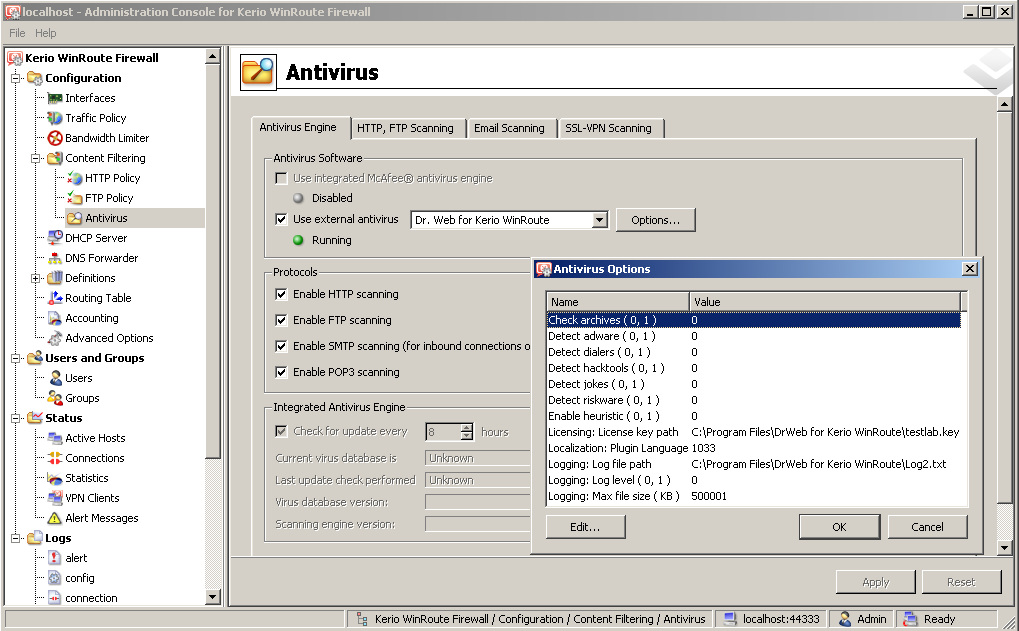The width and height of the screenshot is (1019, 631).
Task: Open the File menu
Action: coord(17,33)
